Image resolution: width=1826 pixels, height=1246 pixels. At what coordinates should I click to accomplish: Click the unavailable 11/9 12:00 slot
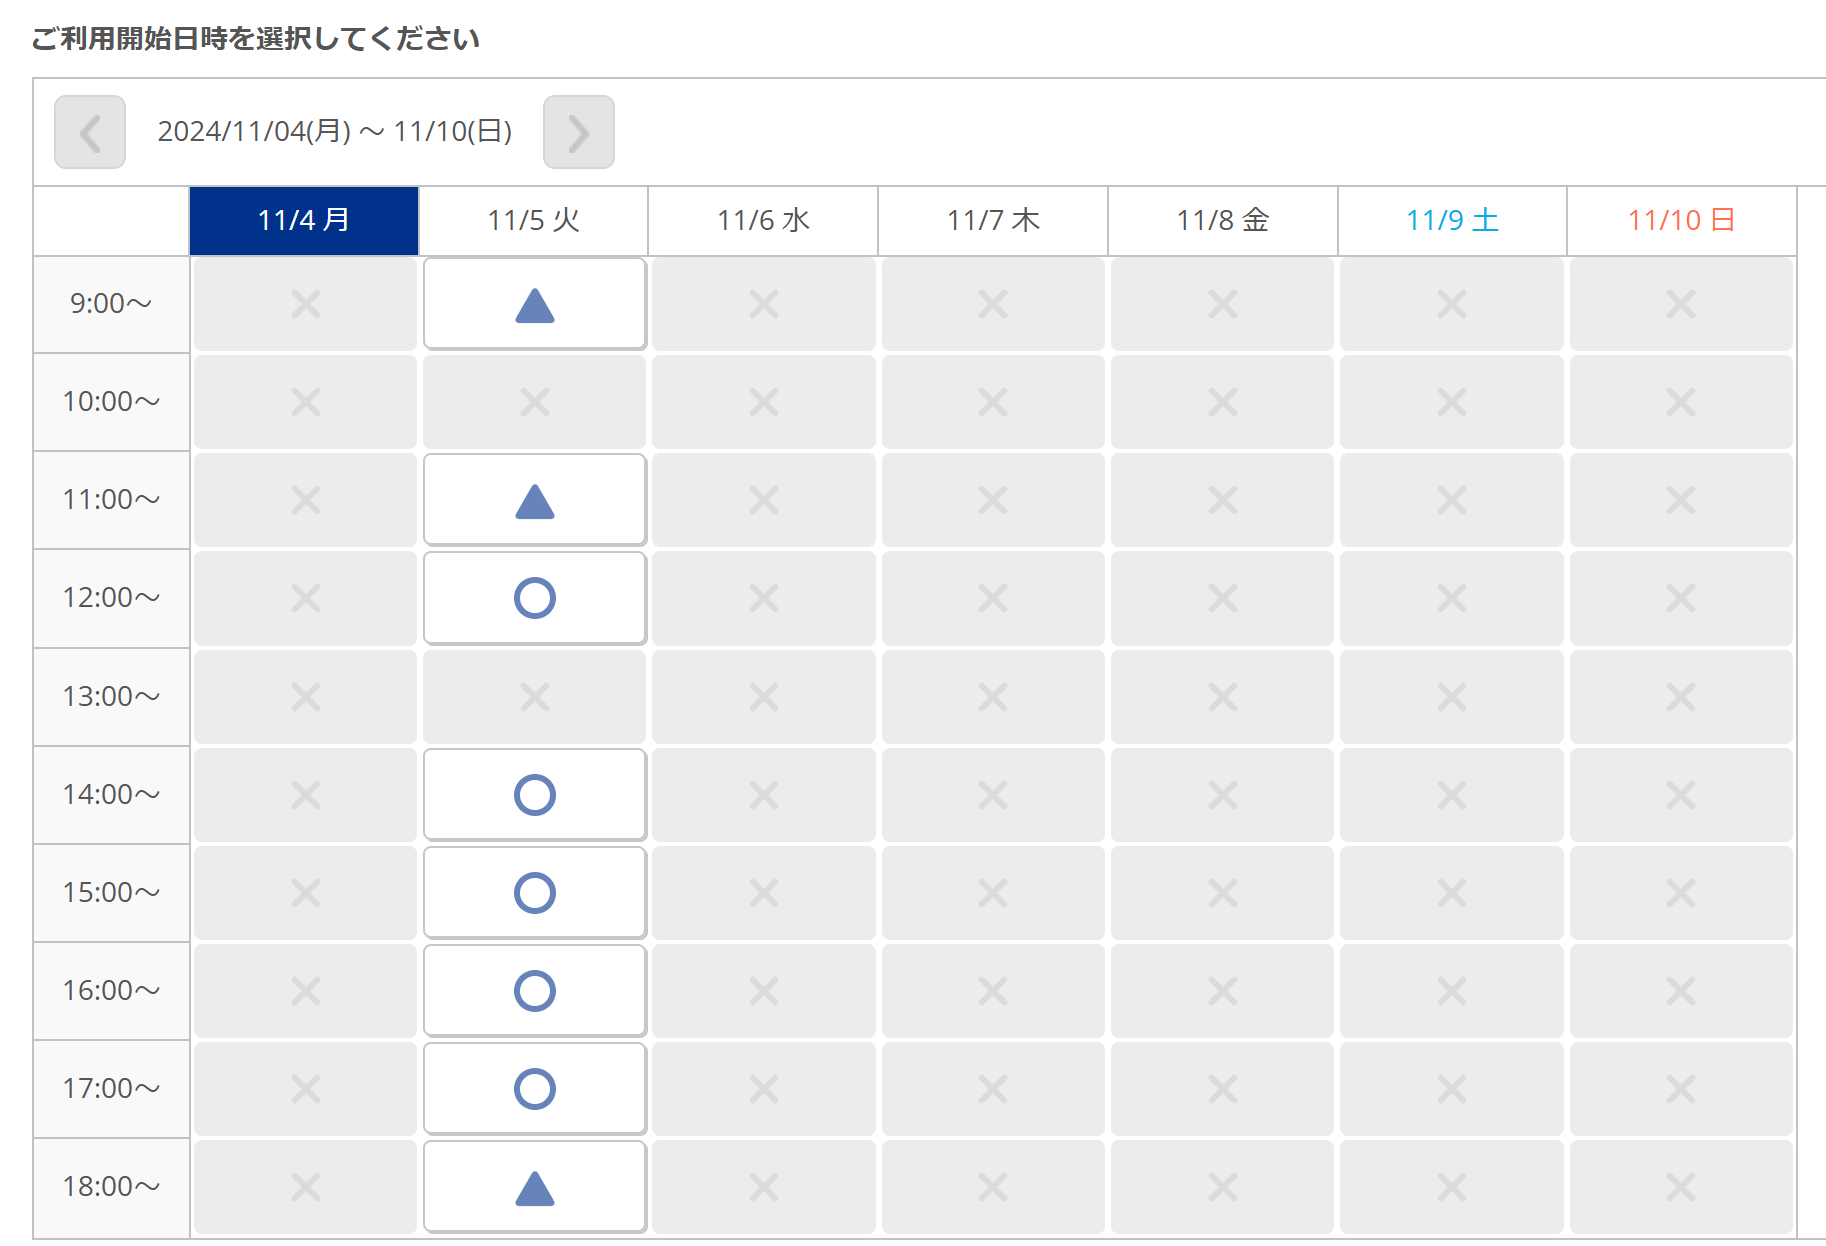[x=1452, y=598]
